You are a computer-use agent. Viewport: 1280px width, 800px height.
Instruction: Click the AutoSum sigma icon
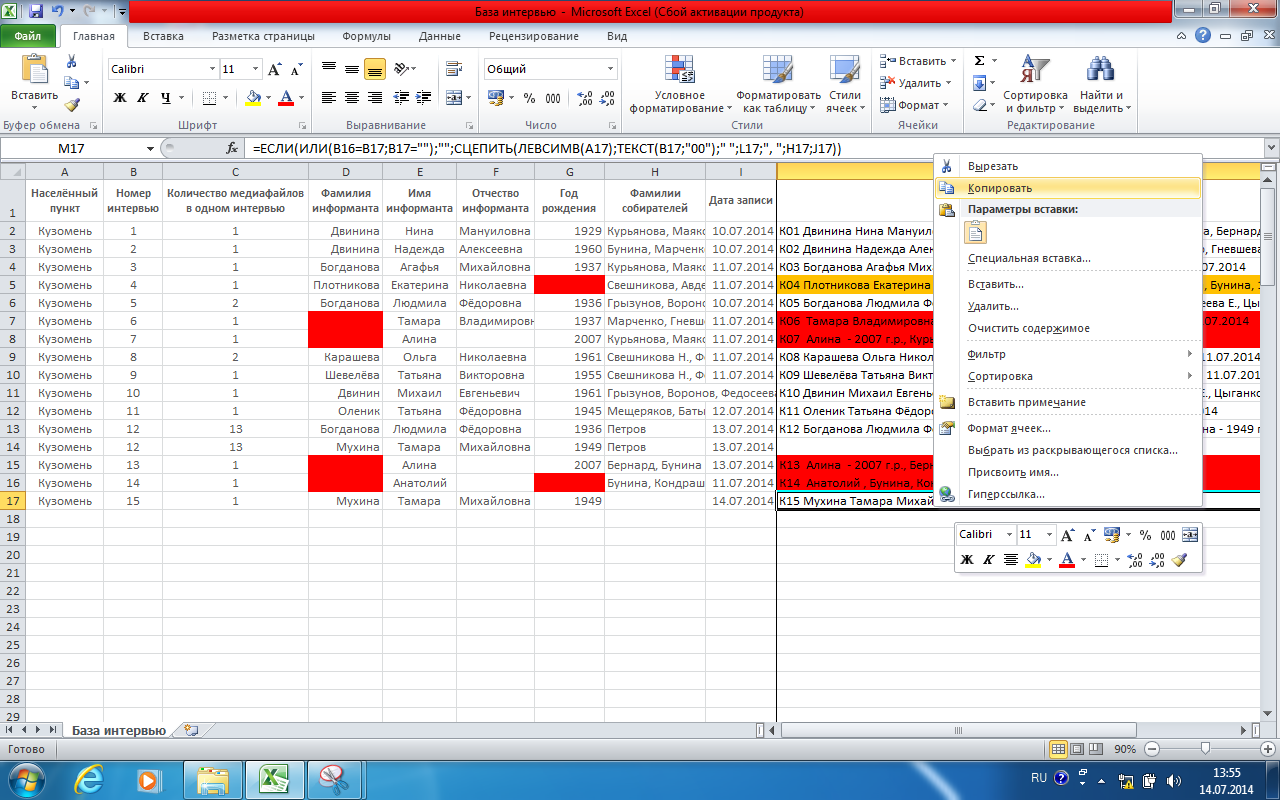(979, 61)
